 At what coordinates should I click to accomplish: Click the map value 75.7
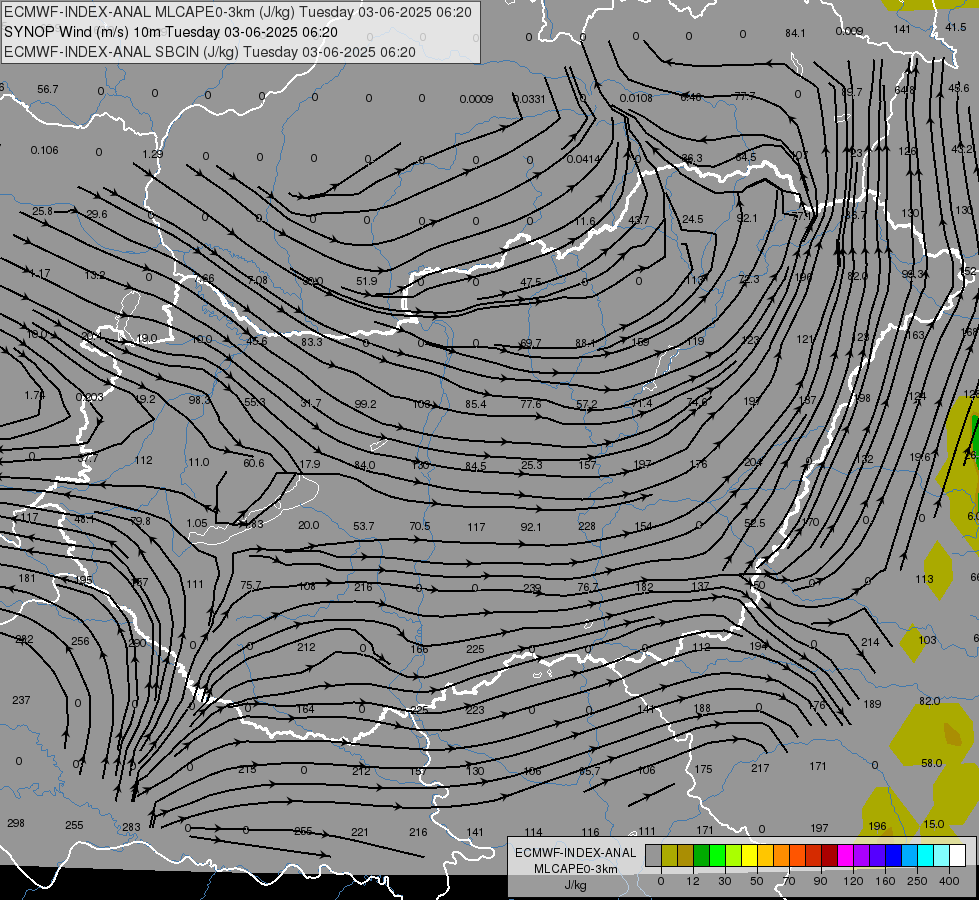[250, 585]
